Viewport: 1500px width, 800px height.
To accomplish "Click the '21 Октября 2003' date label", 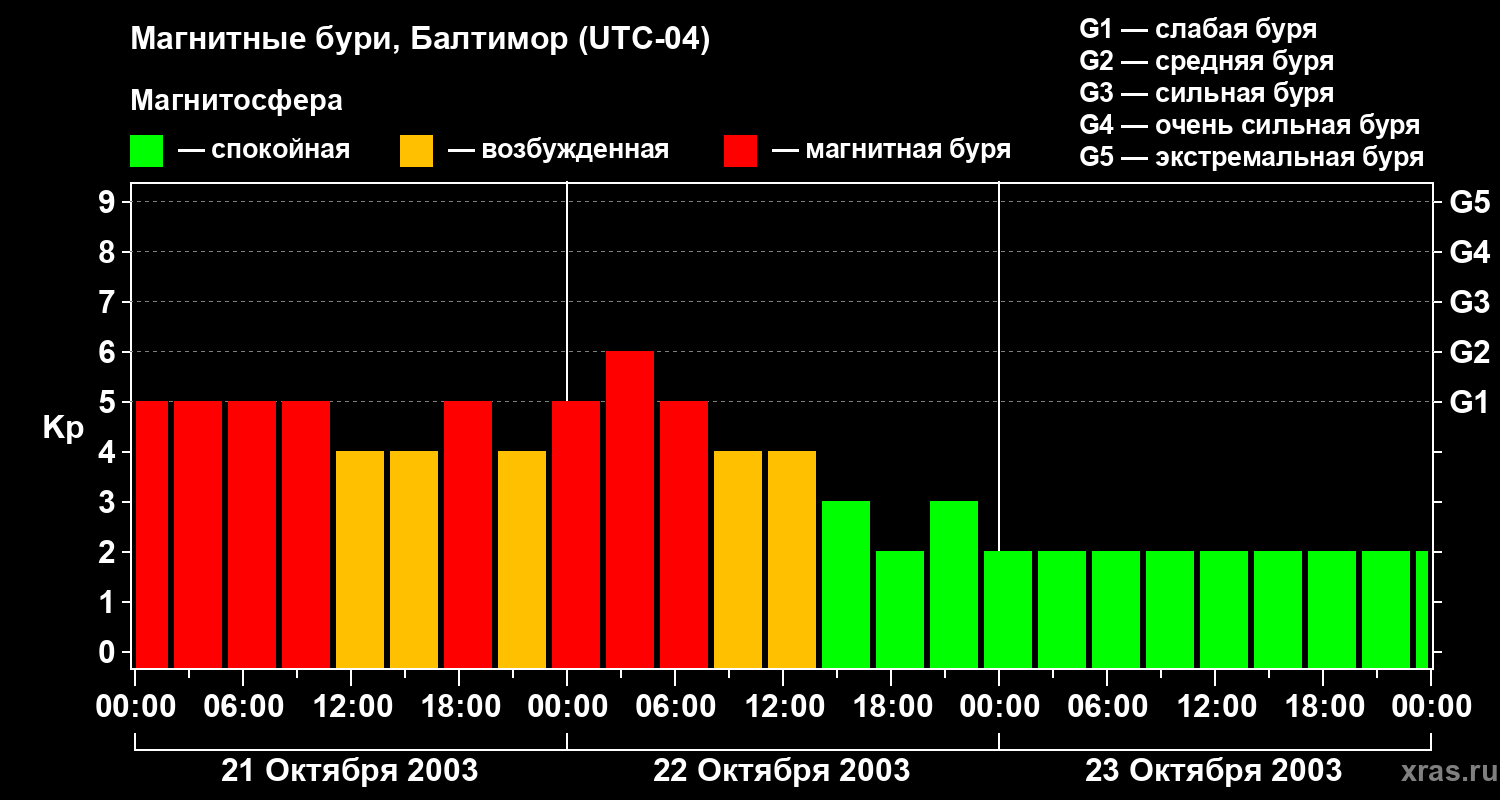I will (350, 771).
